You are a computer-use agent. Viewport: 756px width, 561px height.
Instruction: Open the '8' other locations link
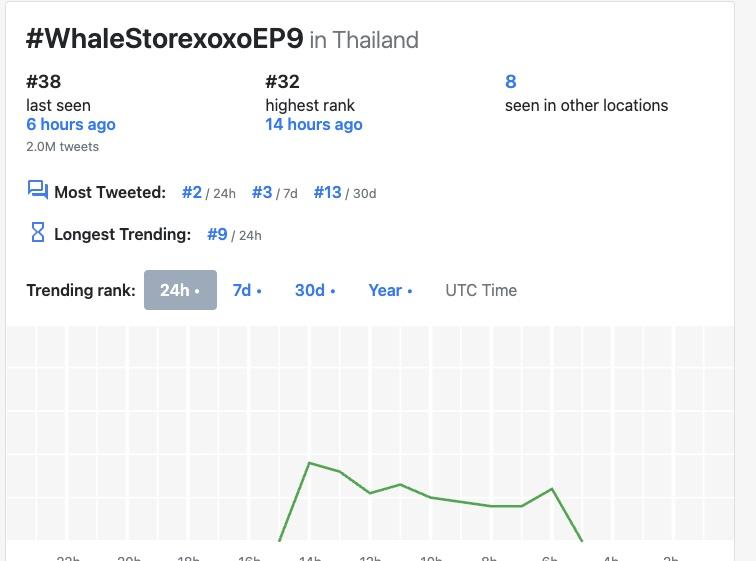tap(511, 81)
